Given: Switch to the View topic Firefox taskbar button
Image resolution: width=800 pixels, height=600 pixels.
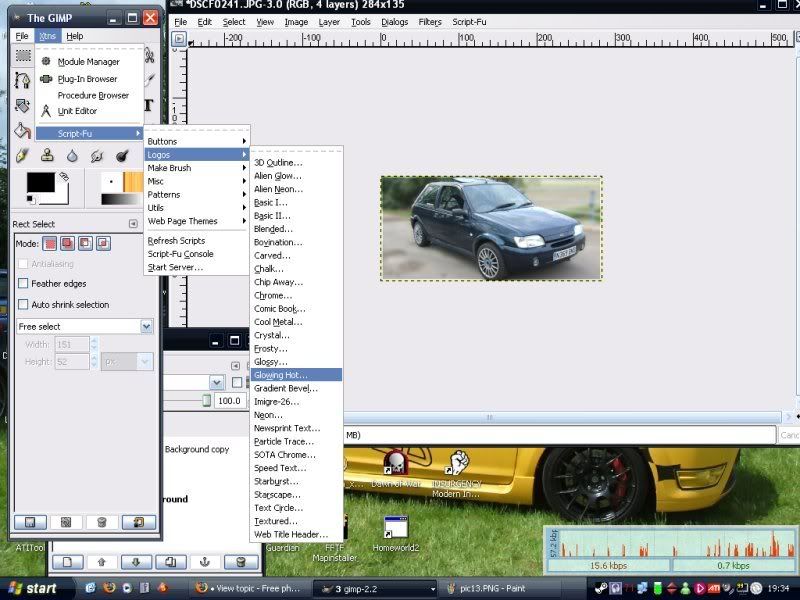Looking at the screenshot, I should pyautogui.click(x=250, y=588).
